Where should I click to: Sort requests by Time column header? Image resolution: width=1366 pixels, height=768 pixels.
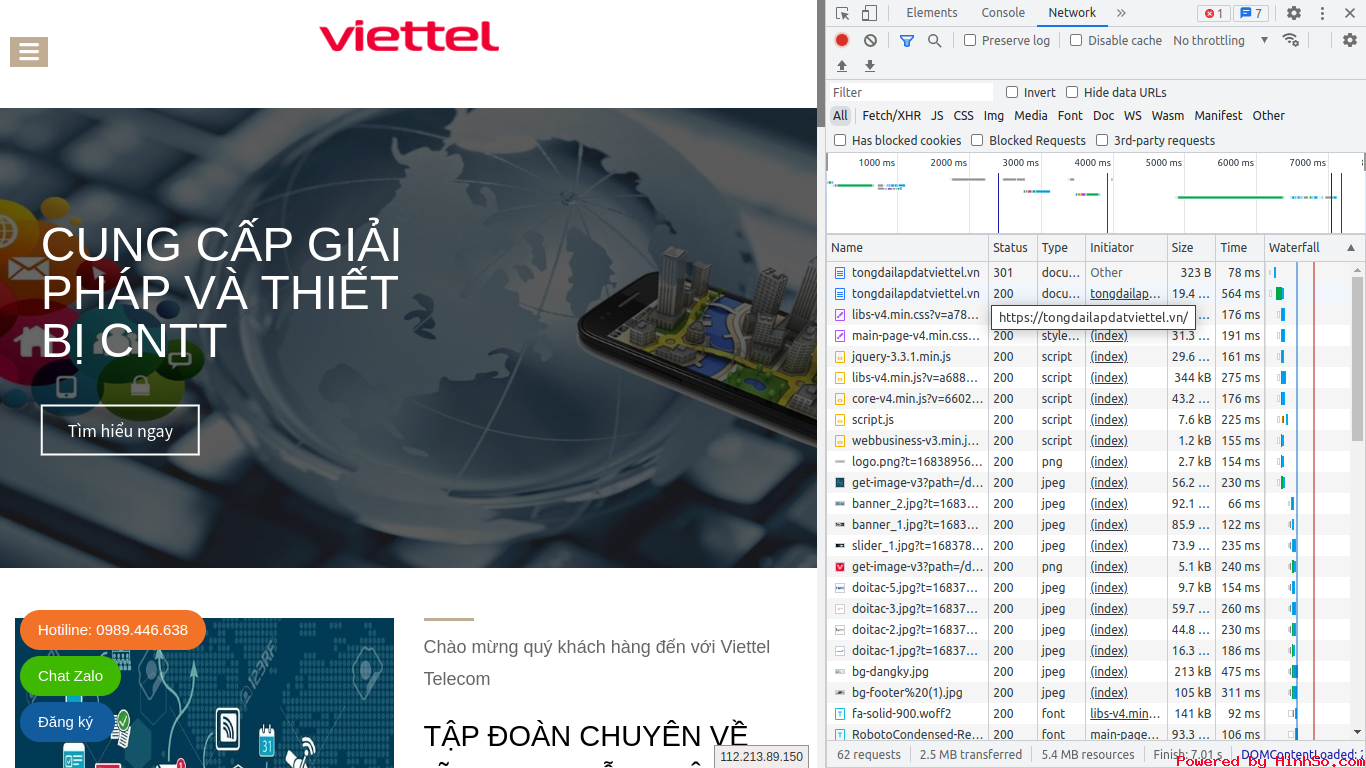point(1239,248)
